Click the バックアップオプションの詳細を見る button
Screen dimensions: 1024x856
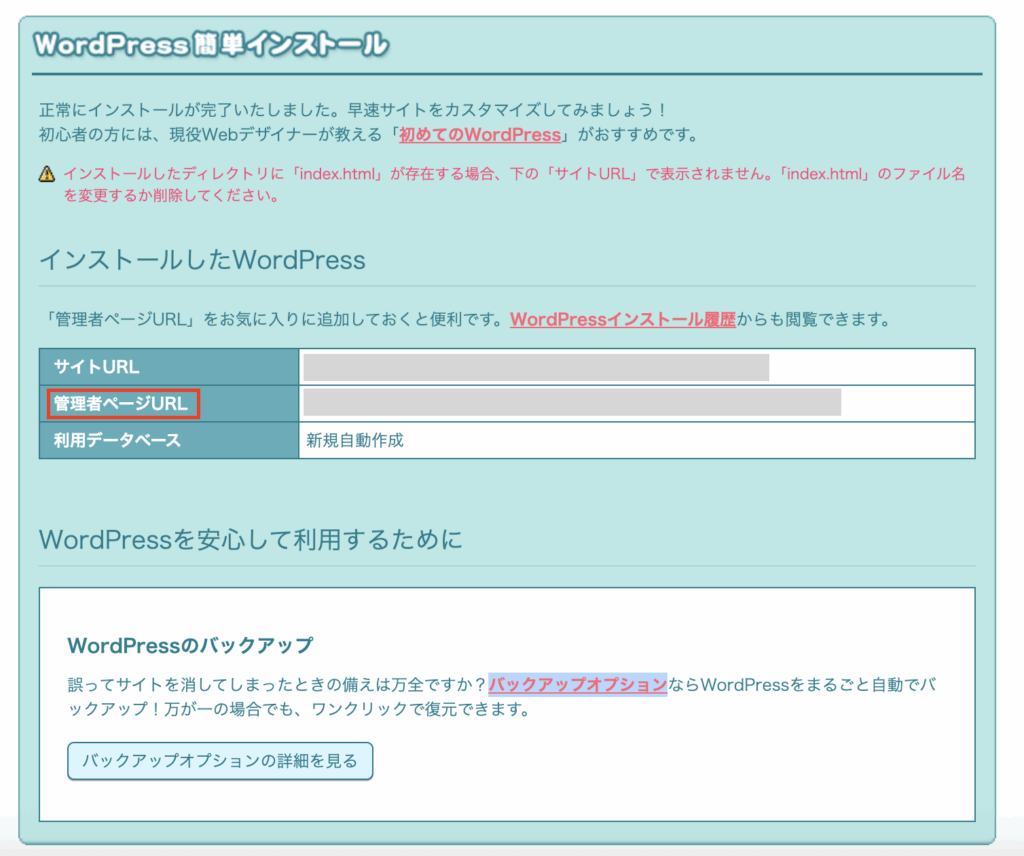tap(219, 761)
